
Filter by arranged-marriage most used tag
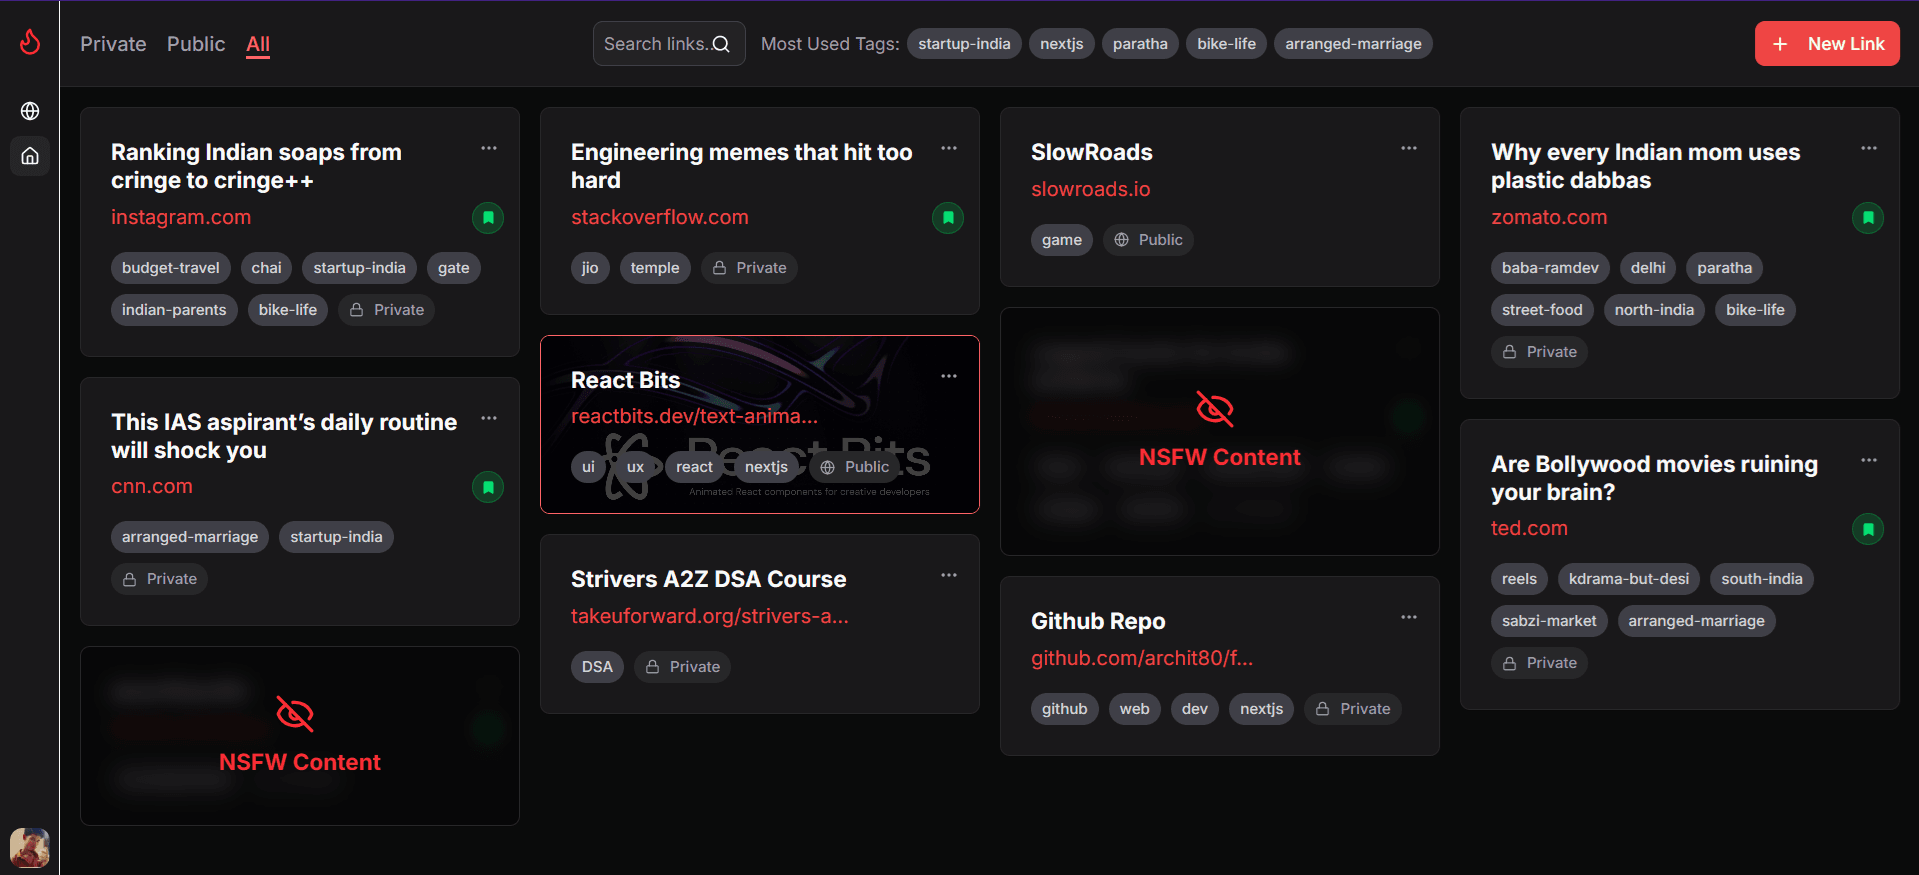[1353, 44]
